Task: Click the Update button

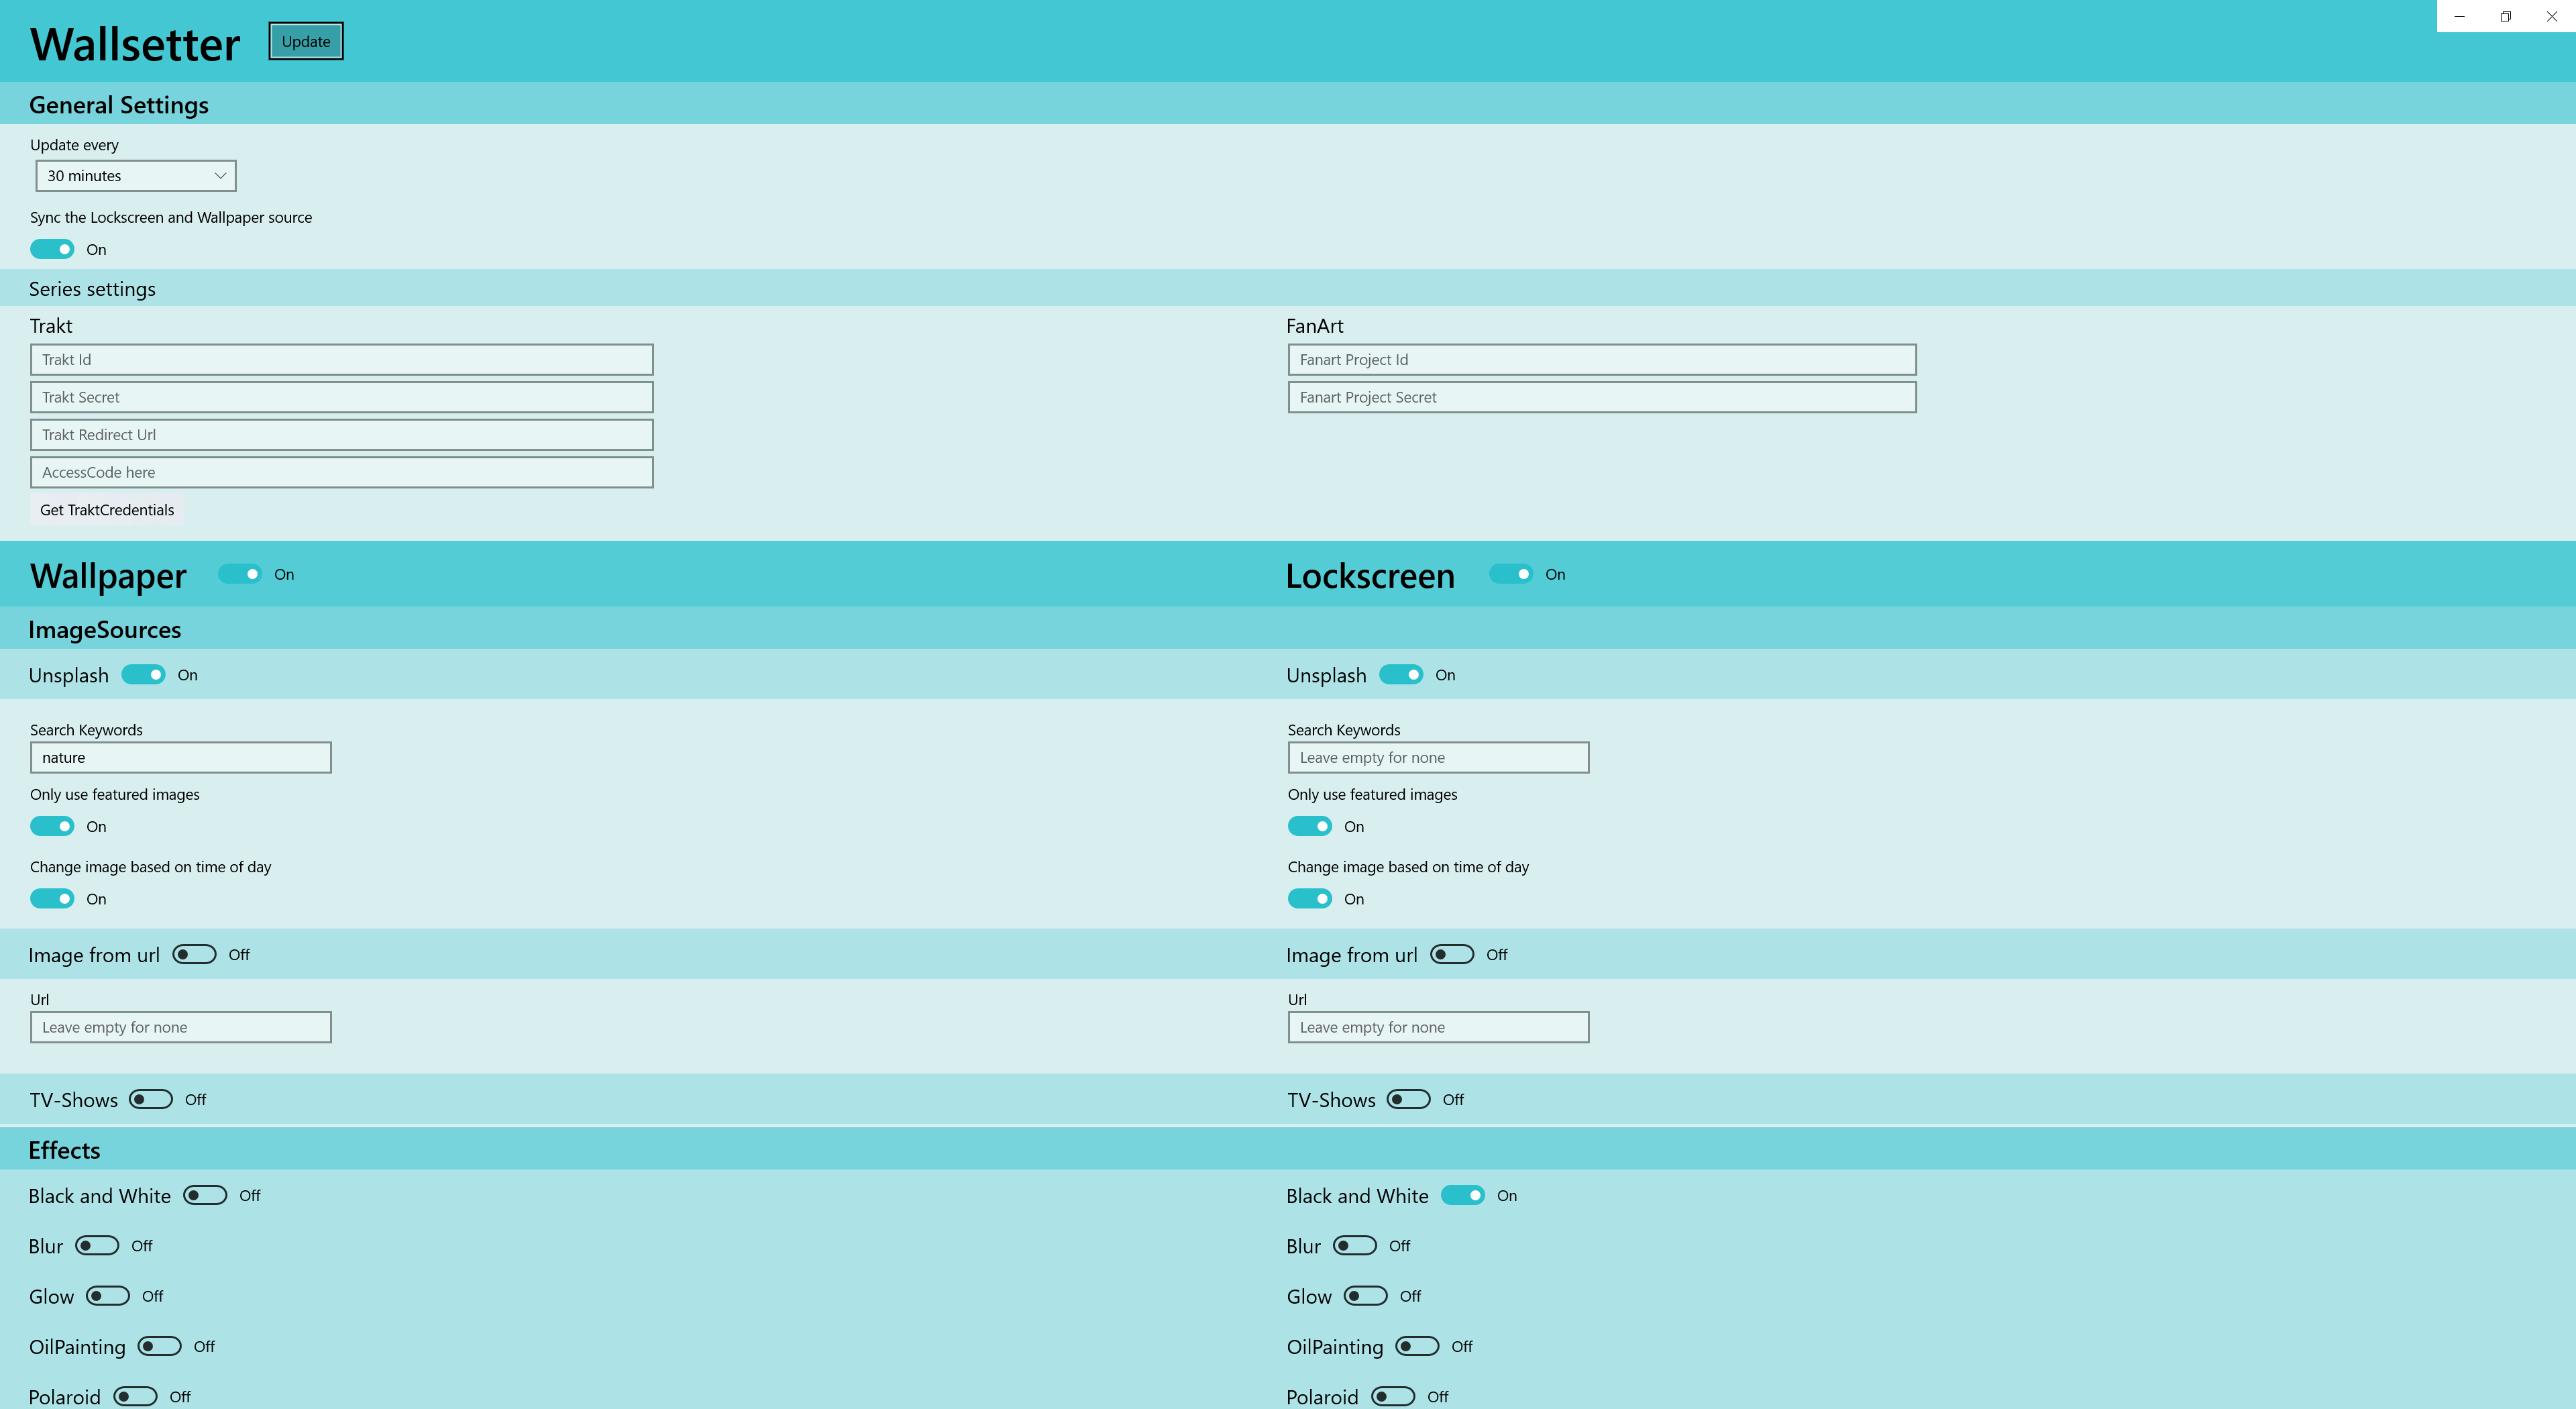Action: pyautogui.click(x=305, y=41)
